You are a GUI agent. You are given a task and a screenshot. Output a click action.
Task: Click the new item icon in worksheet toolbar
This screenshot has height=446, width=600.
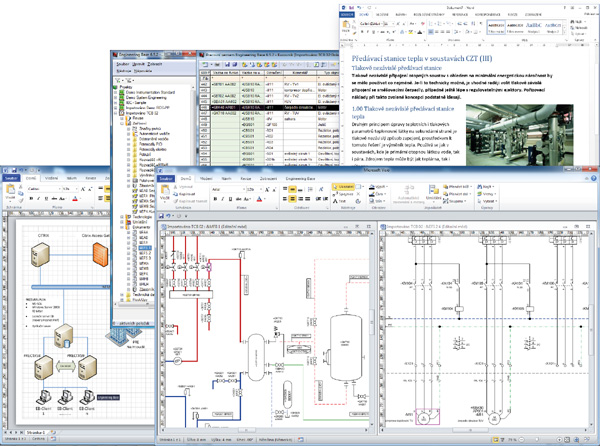(205, 65)
